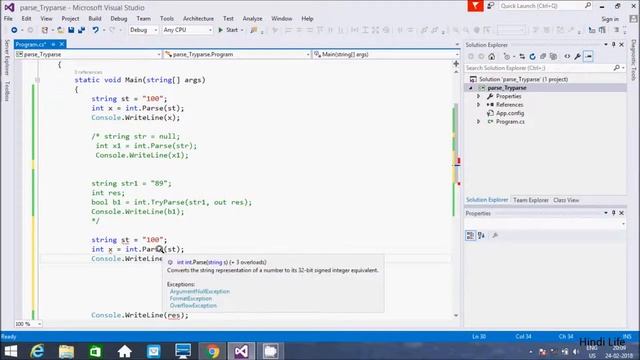
Task: Open the Main(string[] args) member dropdown
Action: pyautogui.click(x=386, y=54)
